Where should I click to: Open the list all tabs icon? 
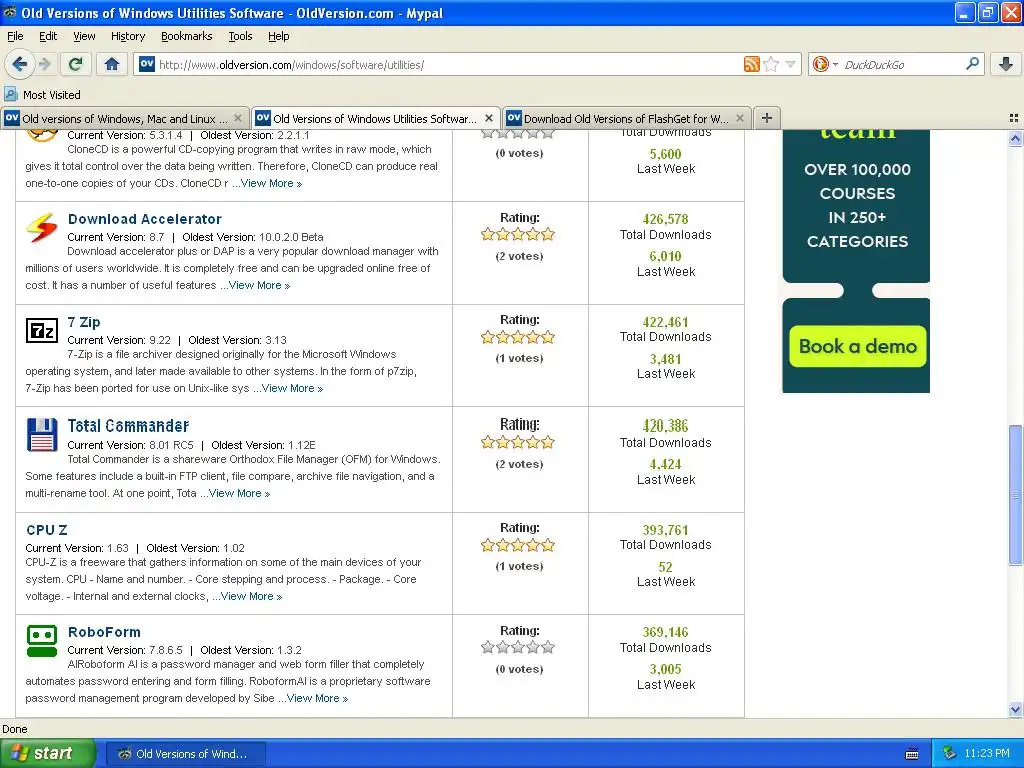point(1014,118)
